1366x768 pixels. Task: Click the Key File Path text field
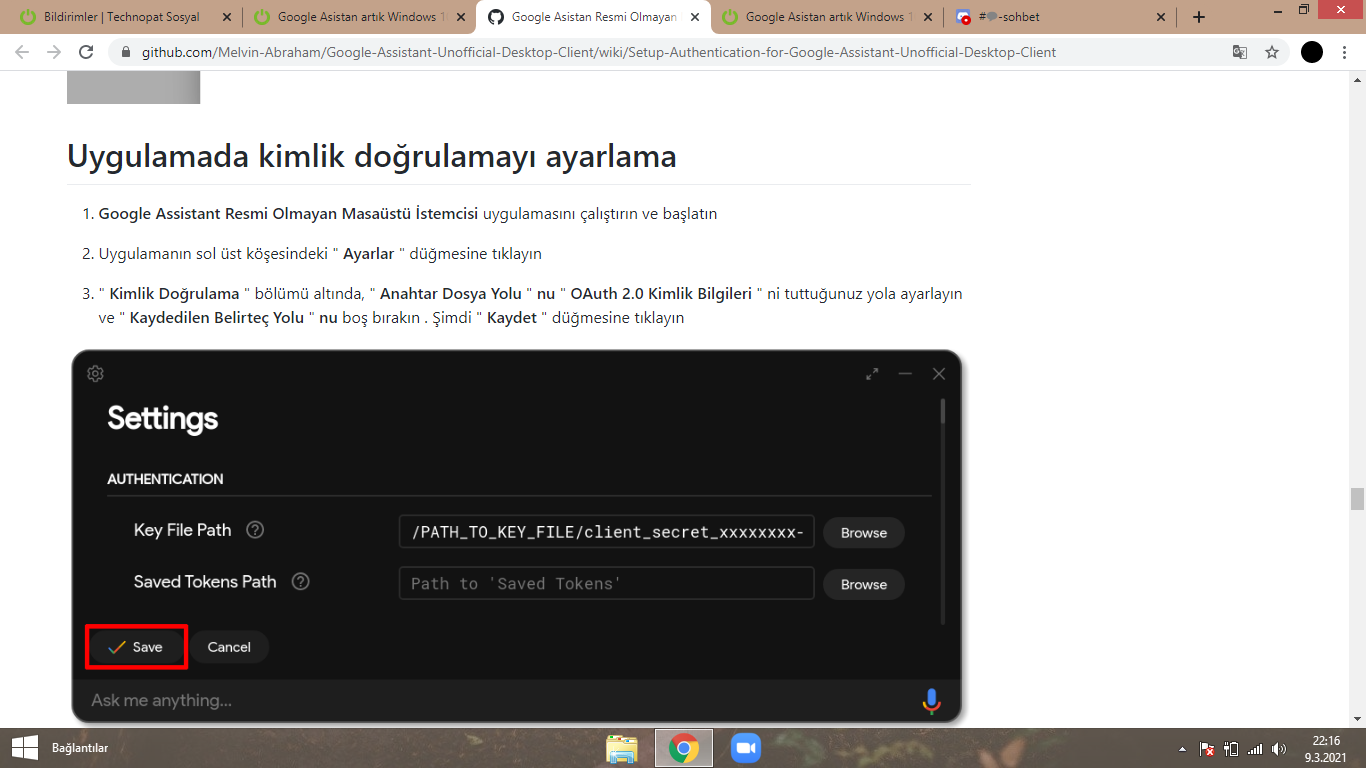(x=606, y=532)
